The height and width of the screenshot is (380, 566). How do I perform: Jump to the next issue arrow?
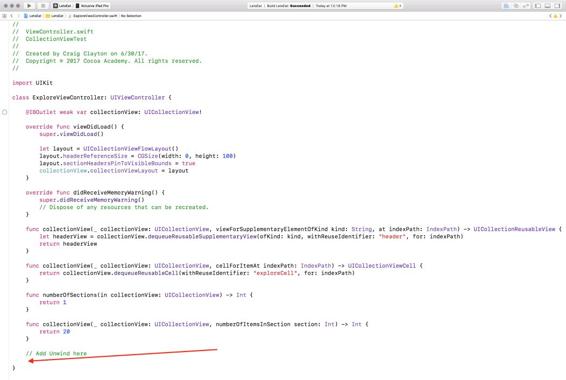tap(561, 16)
